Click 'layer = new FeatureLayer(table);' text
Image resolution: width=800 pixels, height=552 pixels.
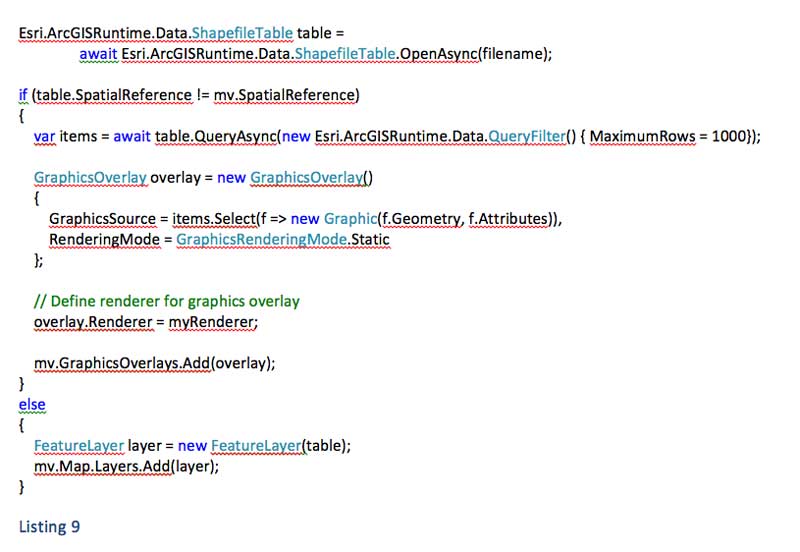click(239, 445)
